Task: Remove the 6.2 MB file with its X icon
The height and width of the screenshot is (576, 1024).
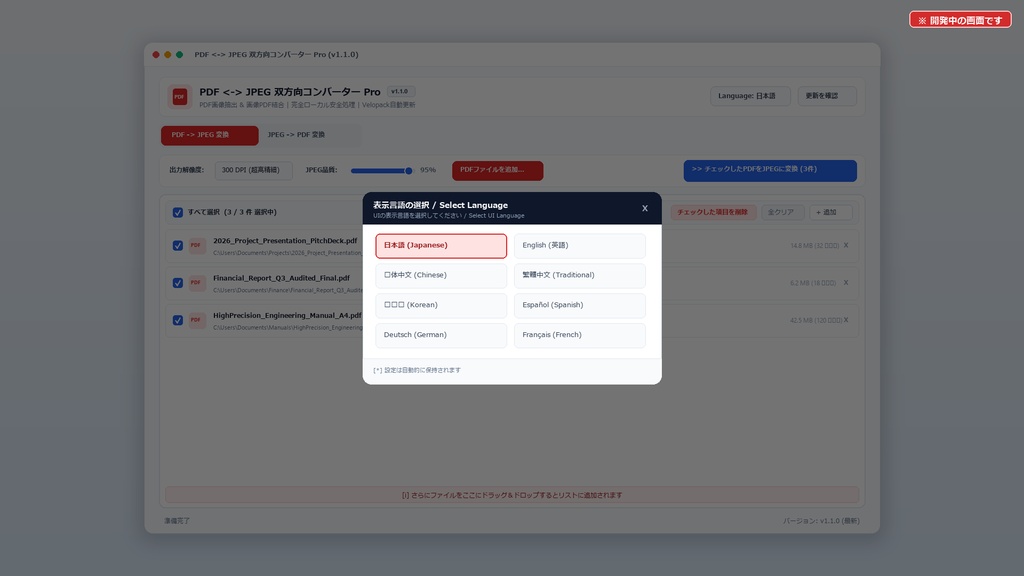Action: coord(846,283)
